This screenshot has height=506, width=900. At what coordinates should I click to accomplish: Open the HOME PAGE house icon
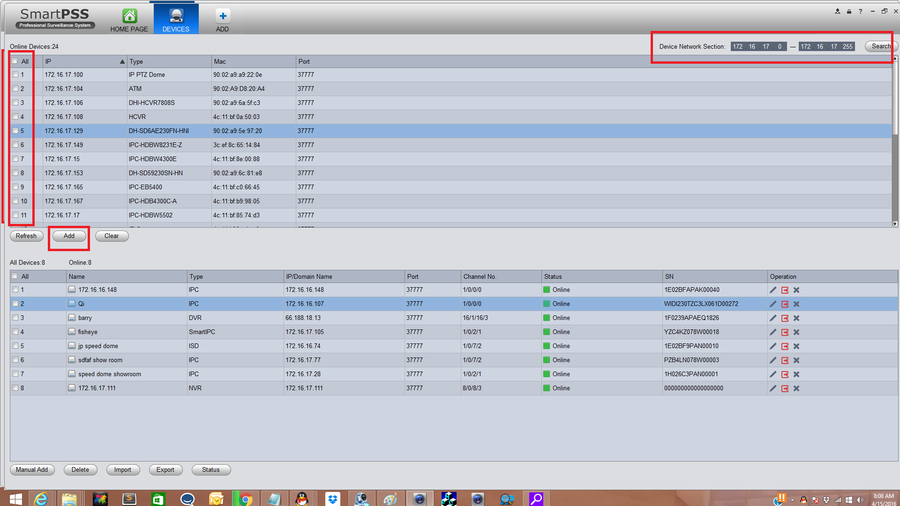[x=129, y=16]
